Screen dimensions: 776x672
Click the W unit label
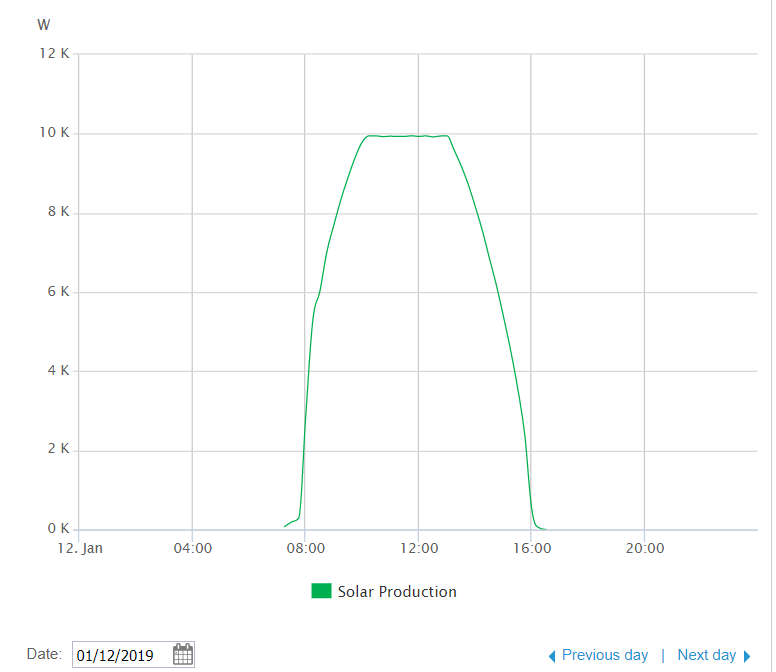pyautogui.click(x=44, y=25)
